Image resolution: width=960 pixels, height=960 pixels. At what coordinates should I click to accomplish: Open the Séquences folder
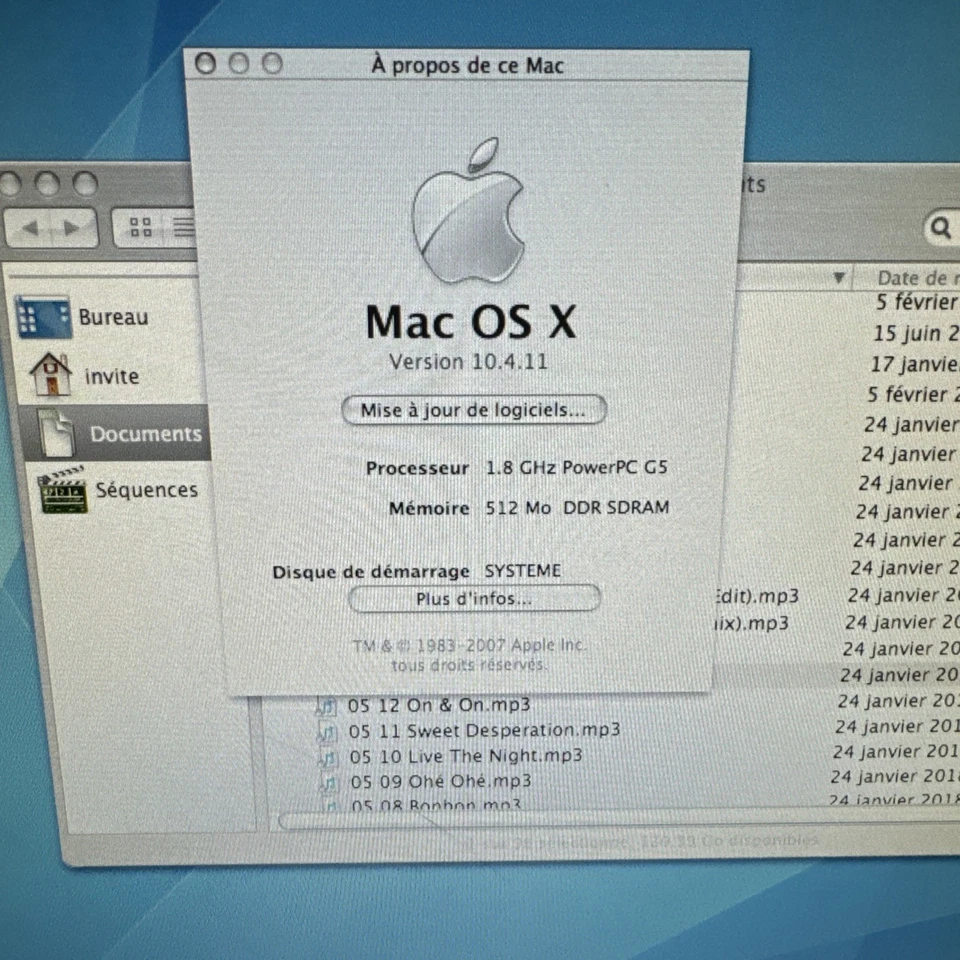tap(148, 490)
